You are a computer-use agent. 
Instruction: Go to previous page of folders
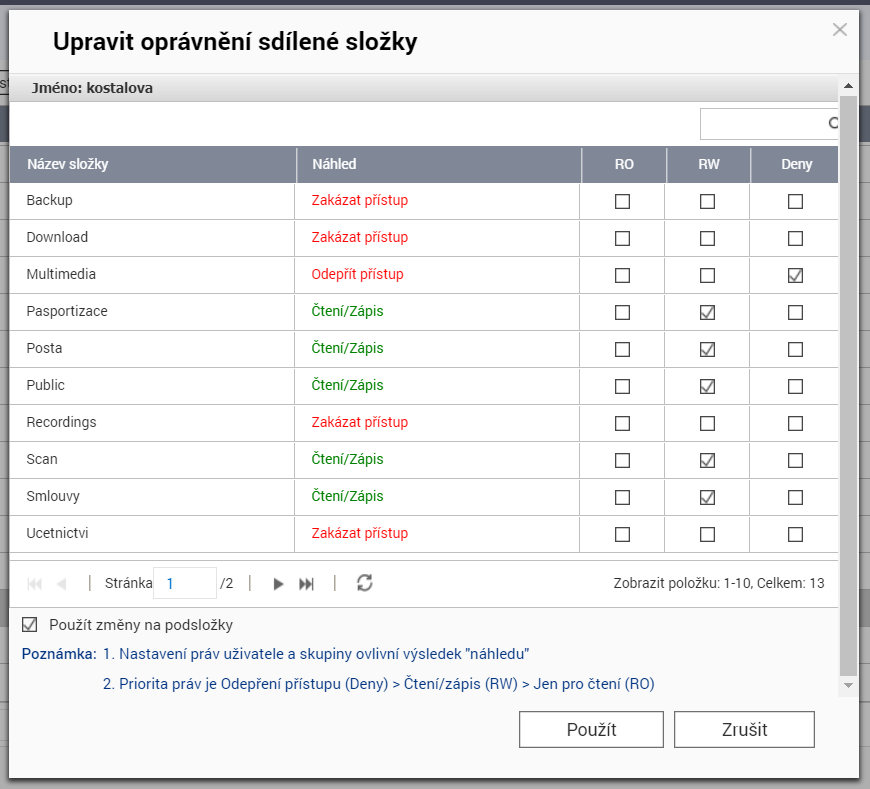(x=61, y=584)
